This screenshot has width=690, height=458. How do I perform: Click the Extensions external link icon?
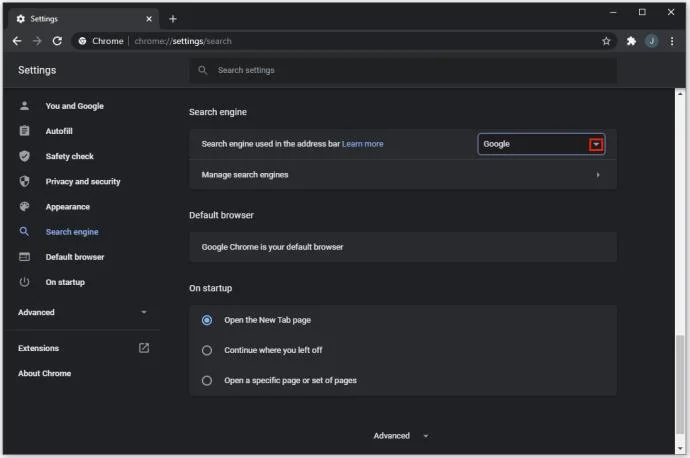click(144, 348)
